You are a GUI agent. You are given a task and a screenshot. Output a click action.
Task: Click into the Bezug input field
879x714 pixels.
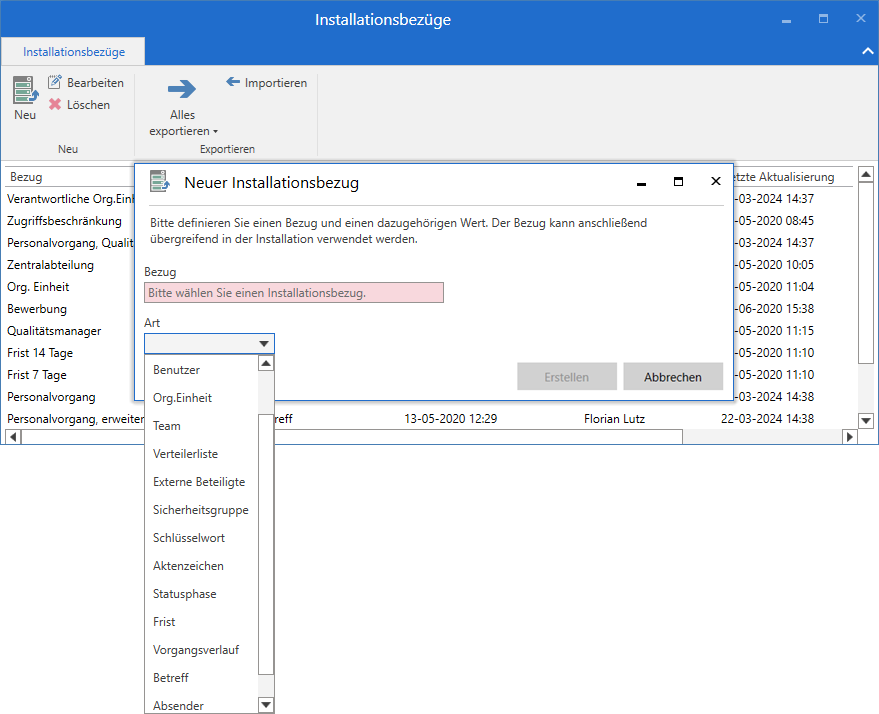point(294,293)
